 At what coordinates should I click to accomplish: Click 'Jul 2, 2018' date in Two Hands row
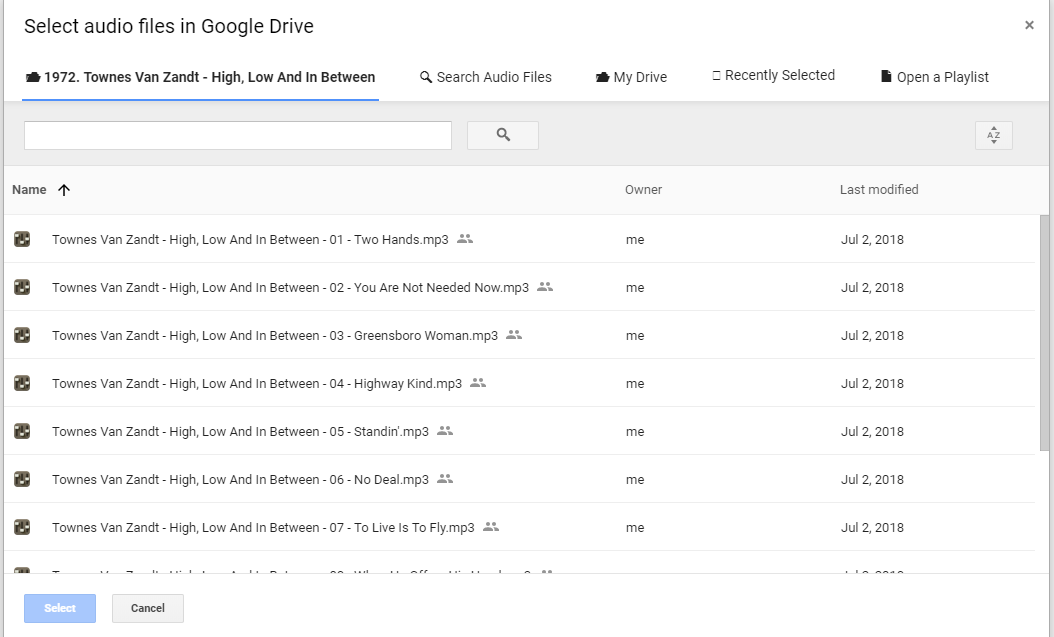tap(873, 240)
